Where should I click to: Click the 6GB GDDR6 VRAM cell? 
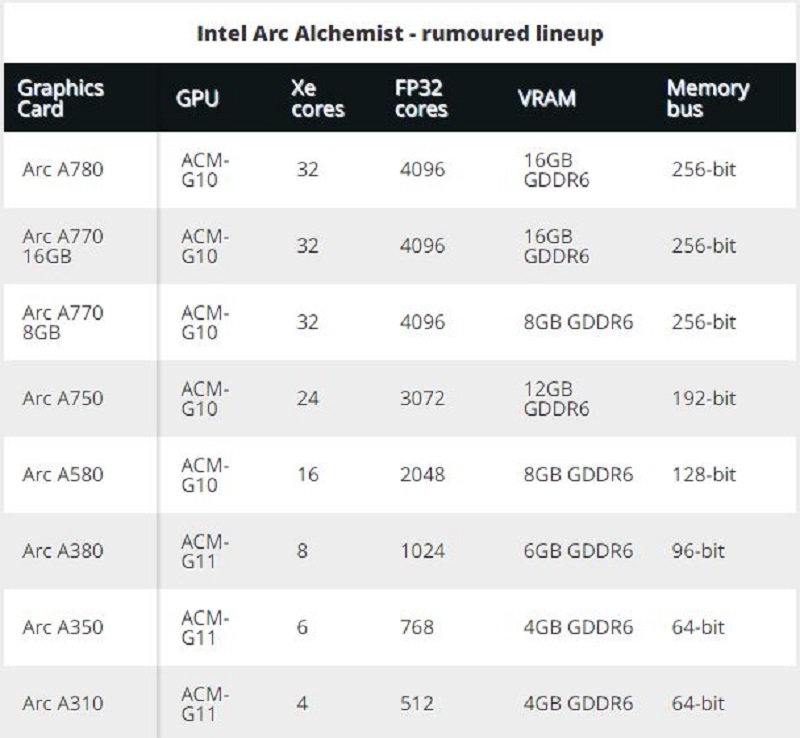point(578,551)
